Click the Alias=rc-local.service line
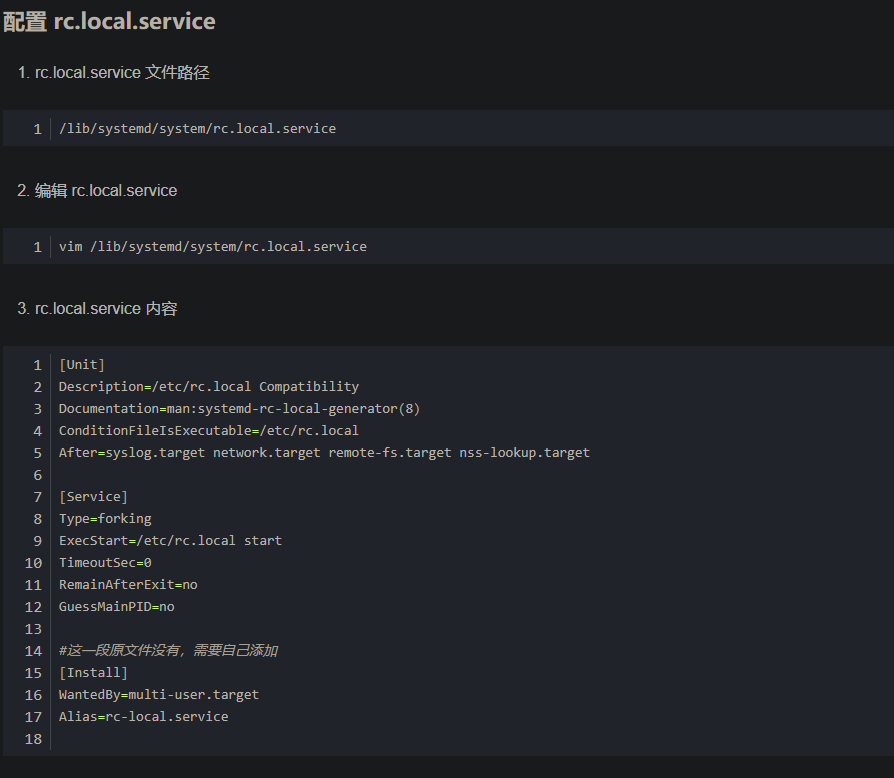Screen dimensions: 894x778 (143, 717)
